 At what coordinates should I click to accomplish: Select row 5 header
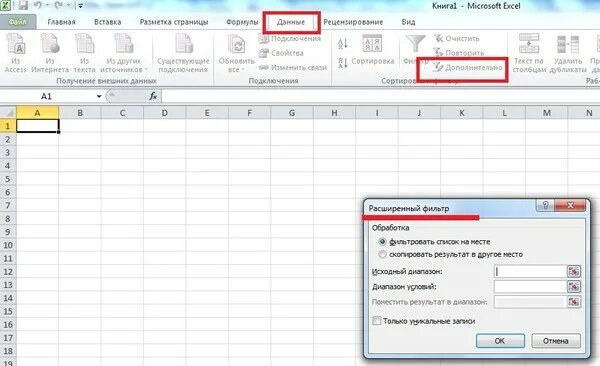(x=8, y=179)
